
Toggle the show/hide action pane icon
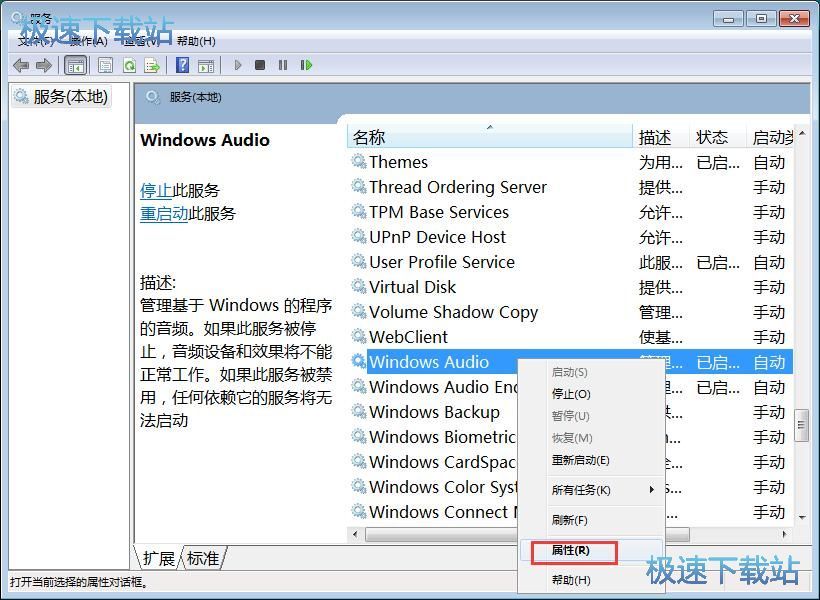(x=206, y=65)
